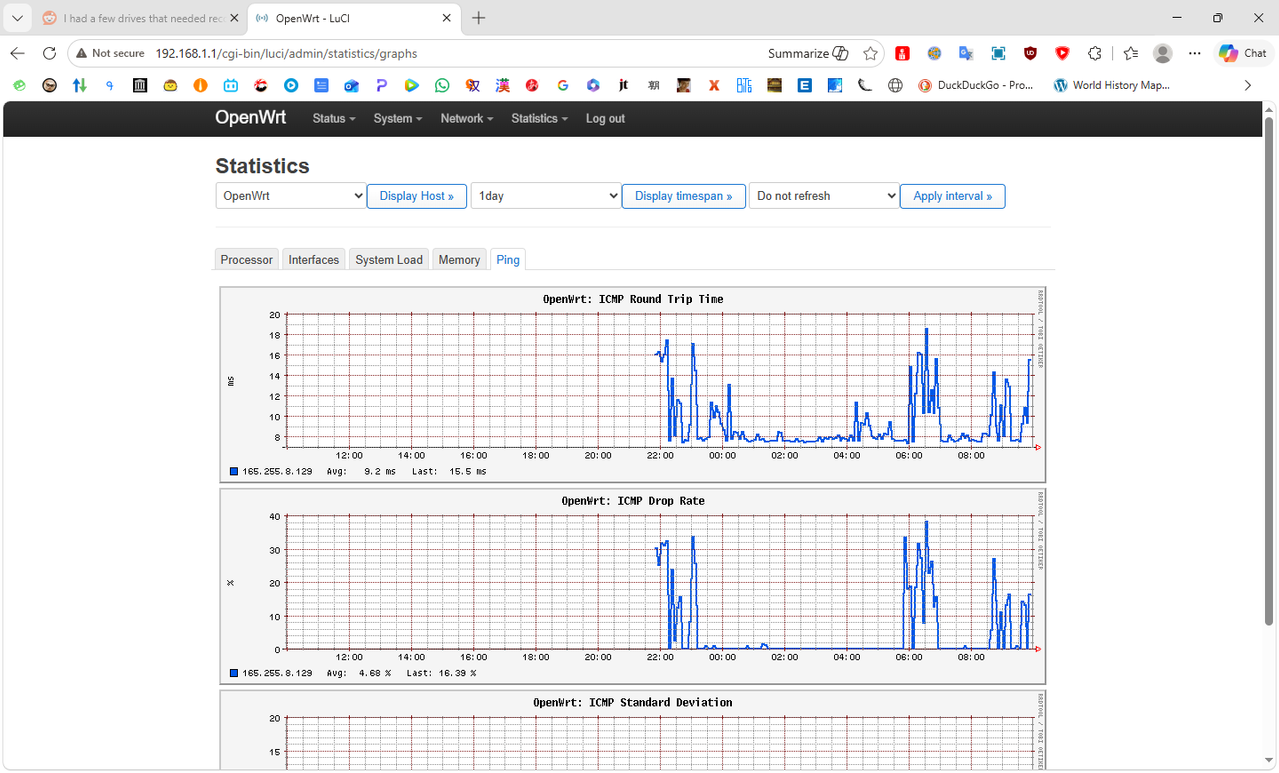1279x773 pixels.
Task: Open the tab search chevron button
Action: coord(17,18)
